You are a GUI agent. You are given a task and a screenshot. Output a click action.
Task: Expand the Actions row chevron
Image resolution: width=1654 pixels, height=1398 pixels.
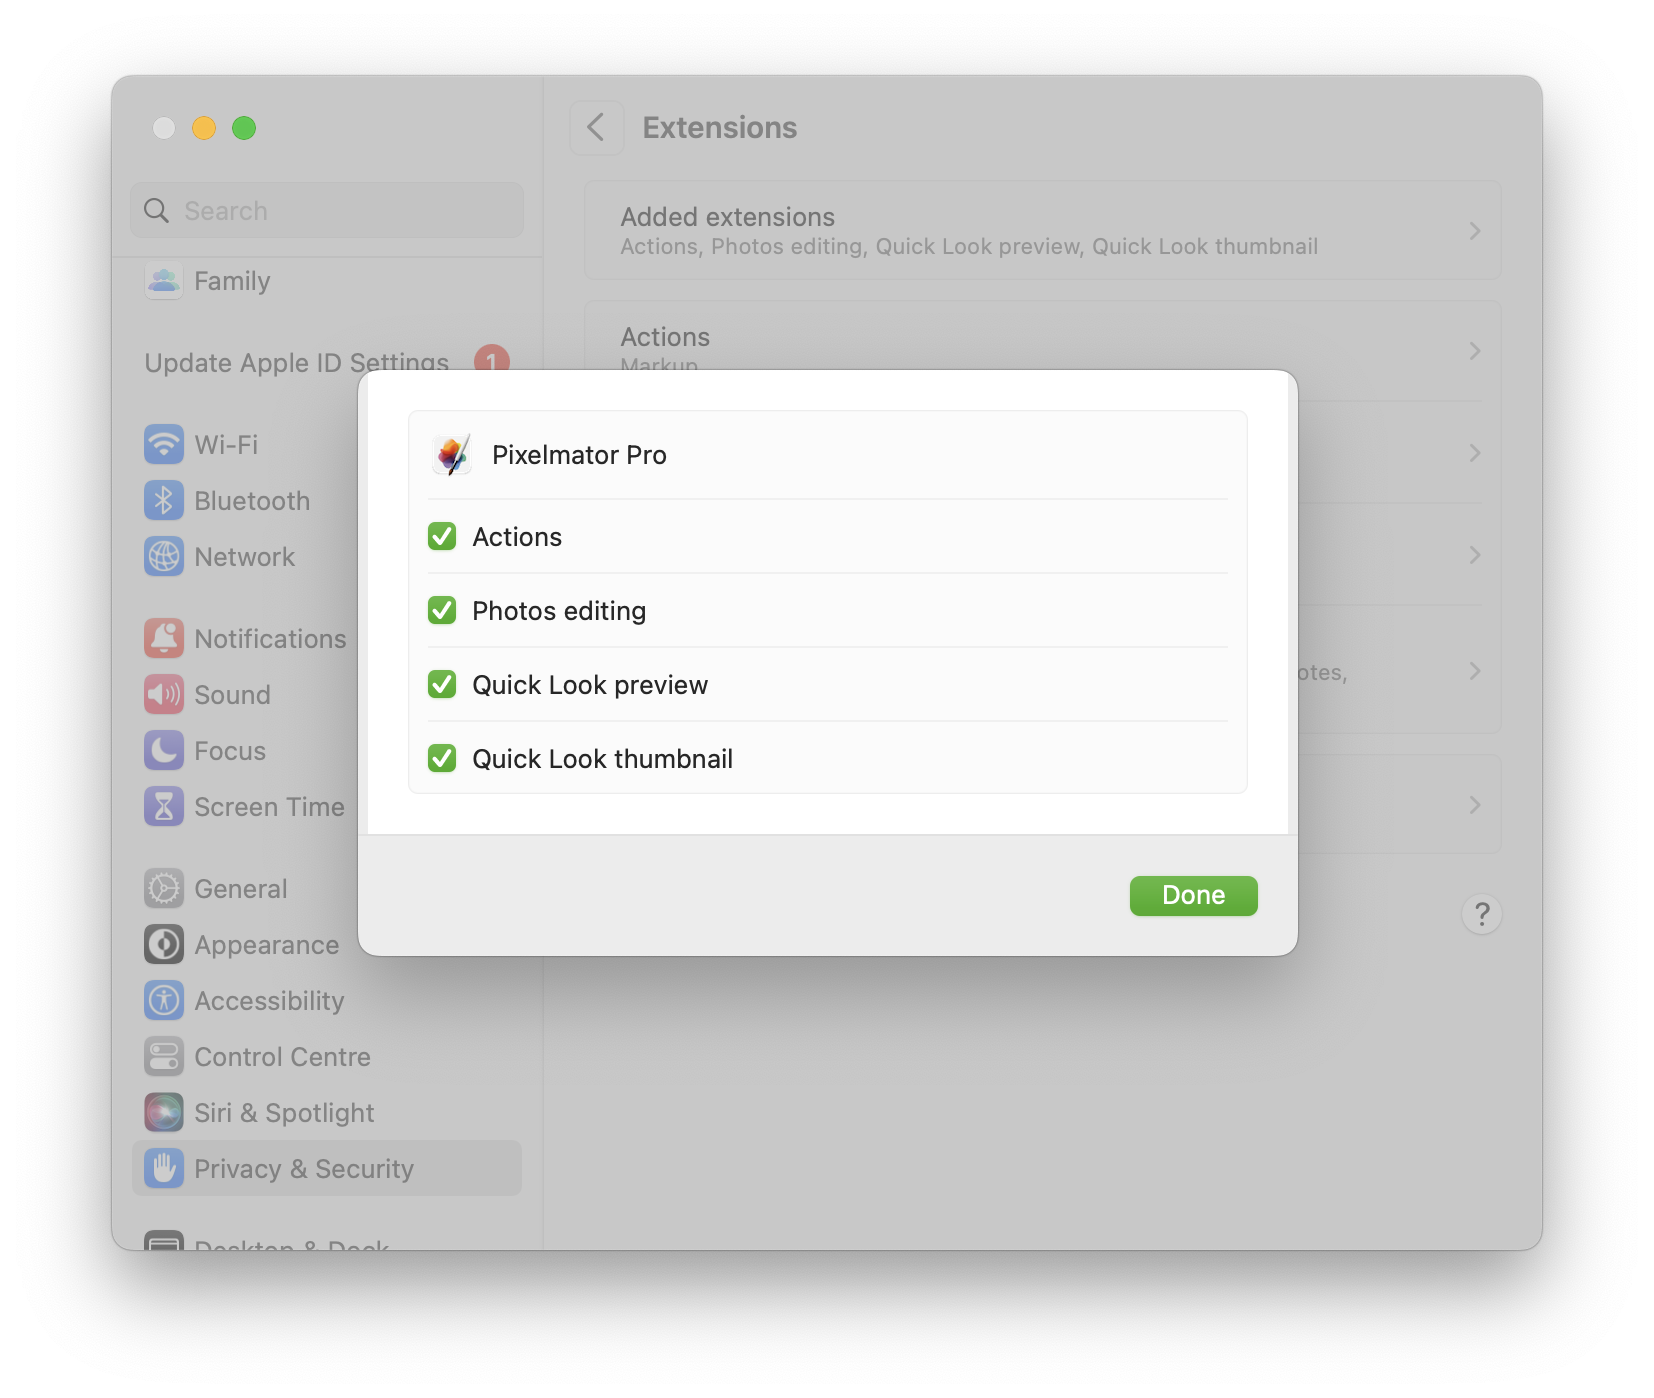1475,351
